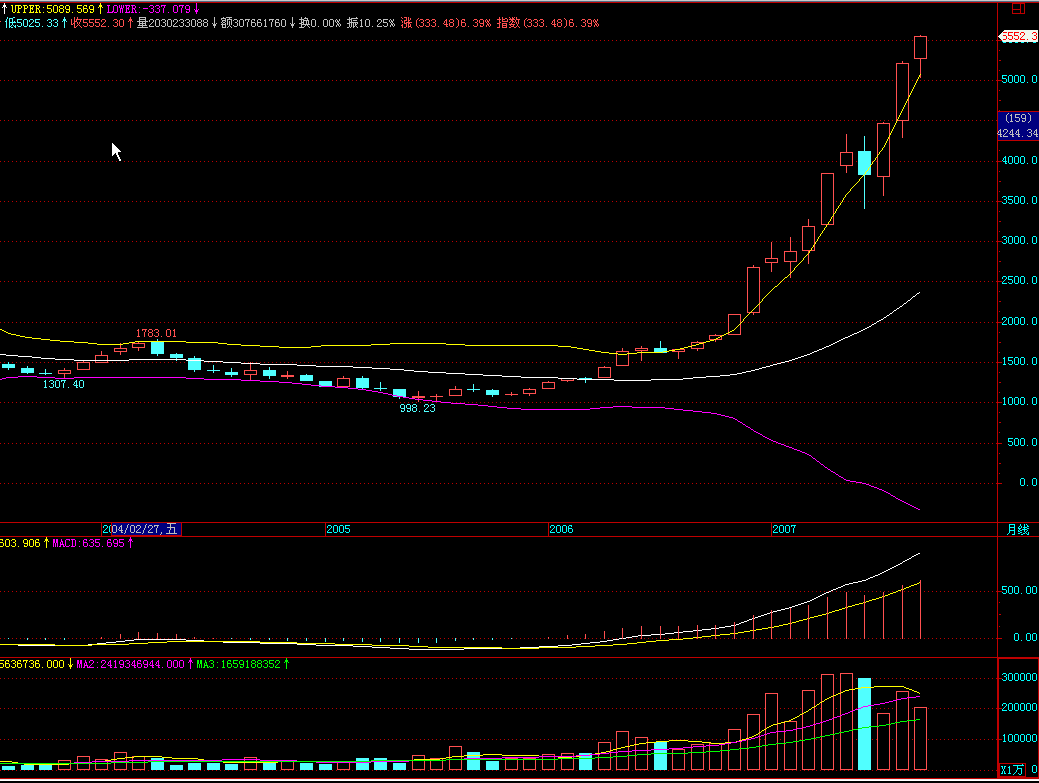Click the 2500.0 price axis label
The height and width of the screenshot is (783, 1039).
[x=1019, y=281]
